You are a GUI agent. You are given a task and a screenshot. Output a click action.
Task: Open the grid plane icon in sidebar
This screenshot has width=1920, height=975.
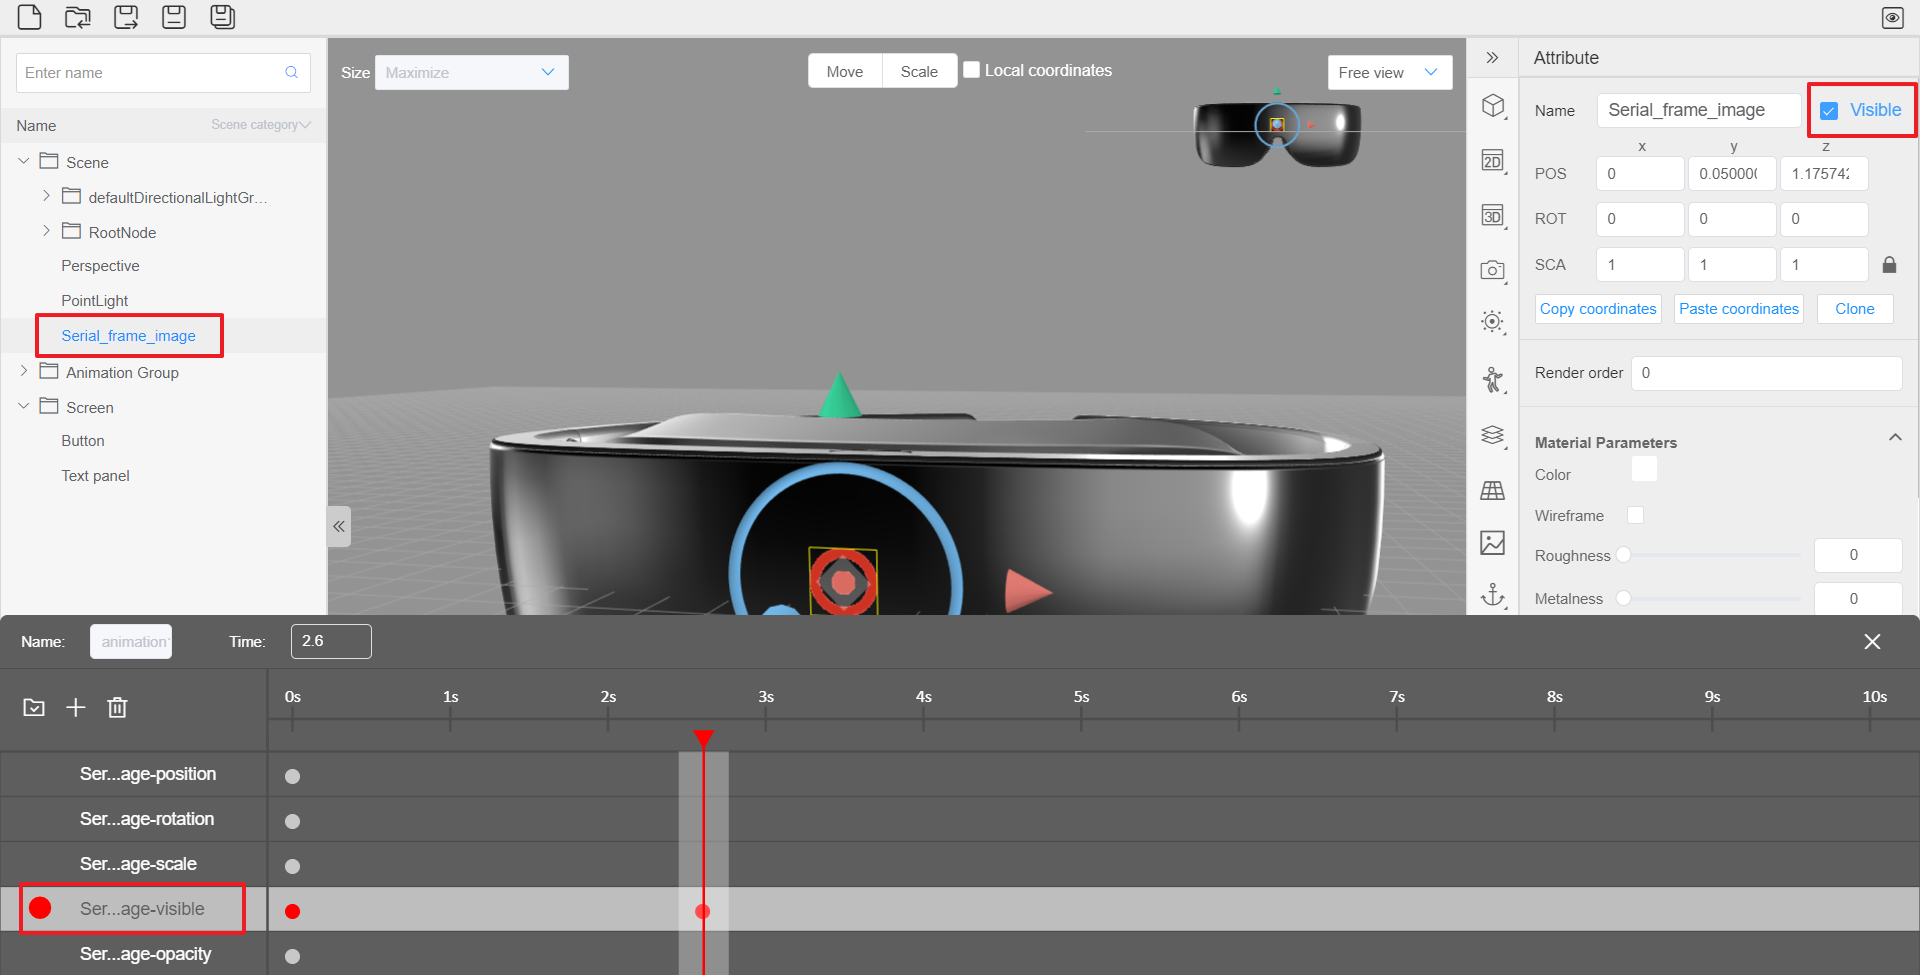tap(1493, 490)
